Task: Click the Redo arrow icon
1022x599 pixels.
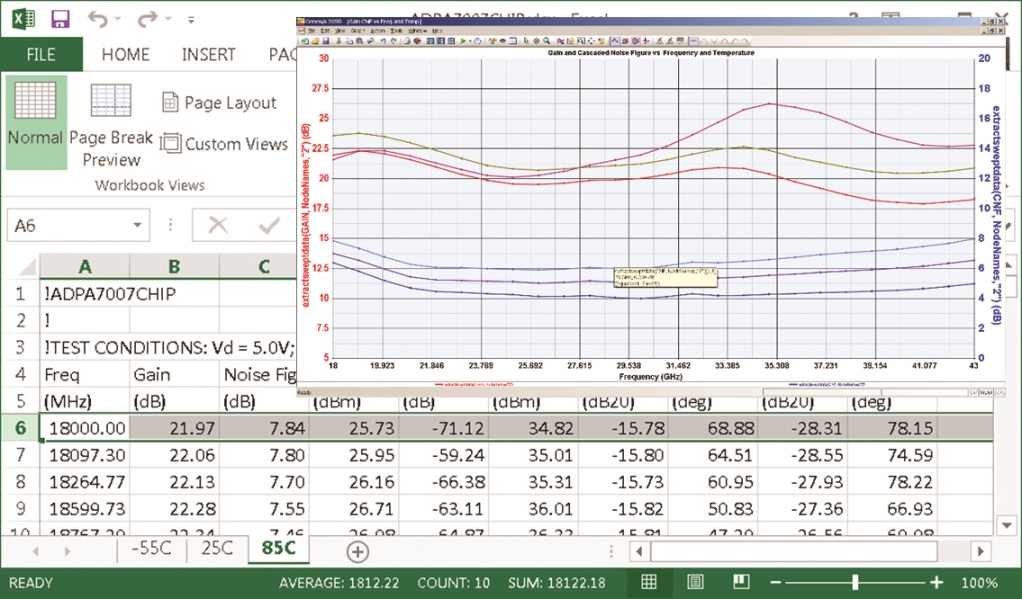Action: [x=148, y=18]
